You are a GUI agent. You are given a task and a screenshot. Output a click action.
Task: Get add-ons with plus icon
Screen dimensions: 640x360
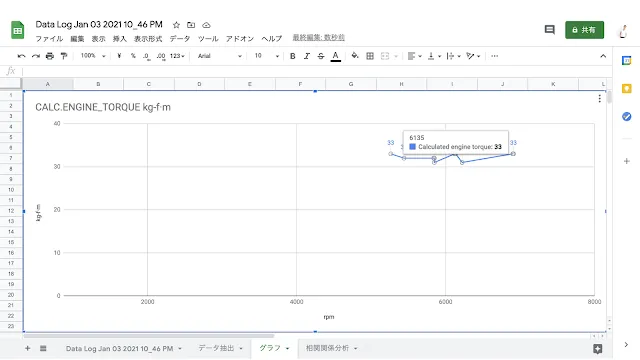[x=627, y=161]
